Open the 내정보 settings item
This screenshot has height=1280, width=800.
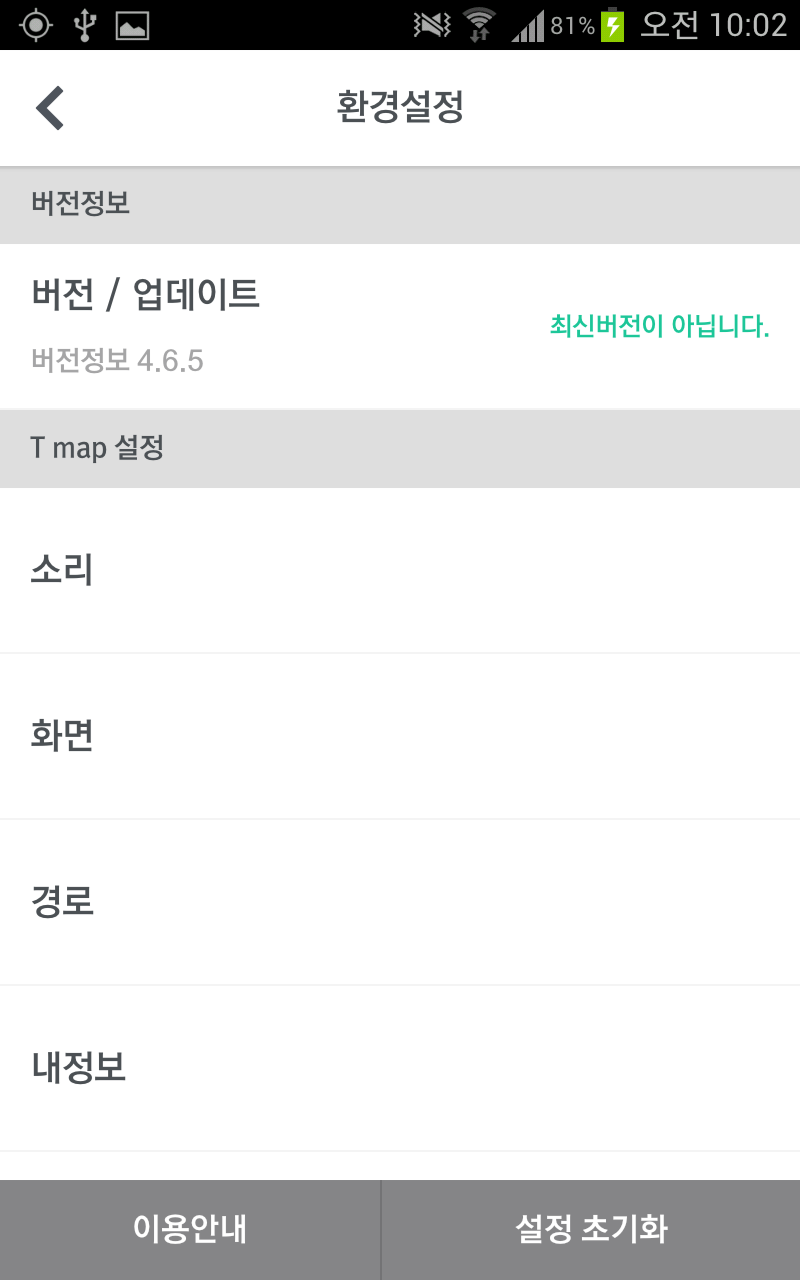pyautogui.click(x=400, y=1068)
